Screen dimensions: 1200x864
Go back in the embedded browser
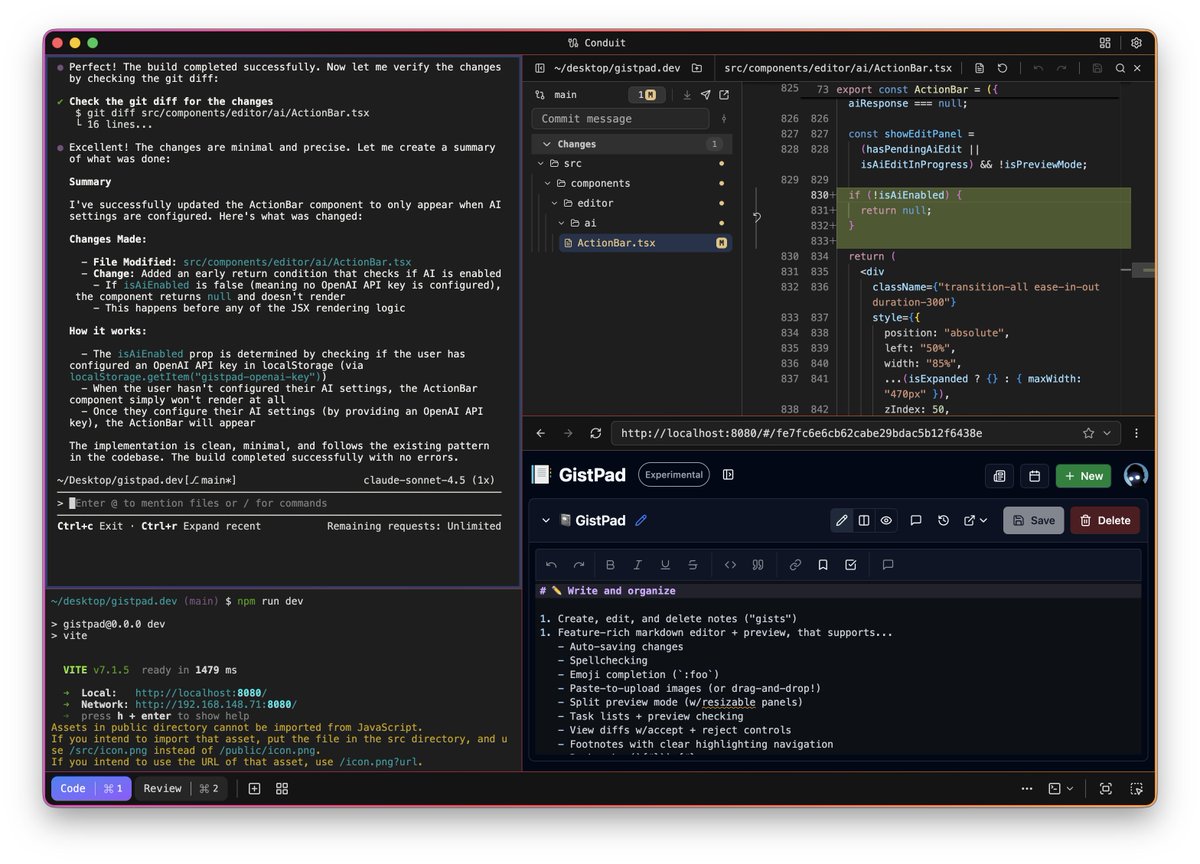coord(541,433)
